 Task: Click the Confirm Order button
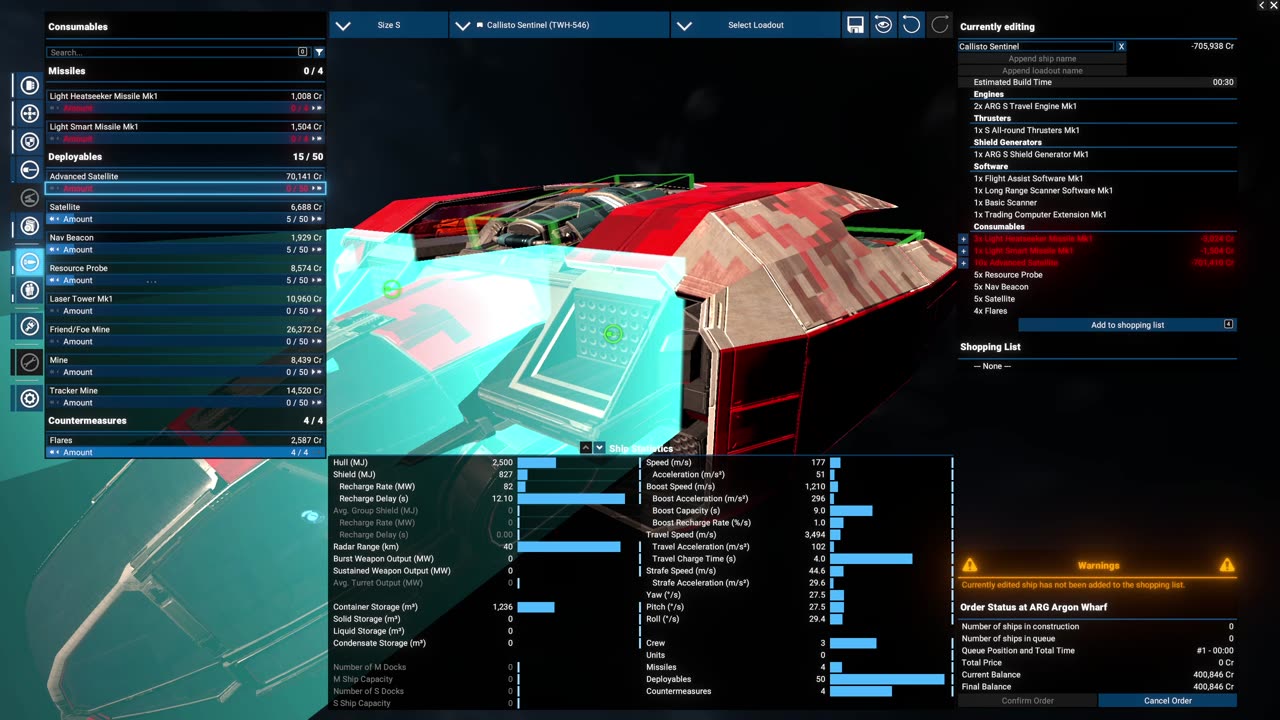1027,701
